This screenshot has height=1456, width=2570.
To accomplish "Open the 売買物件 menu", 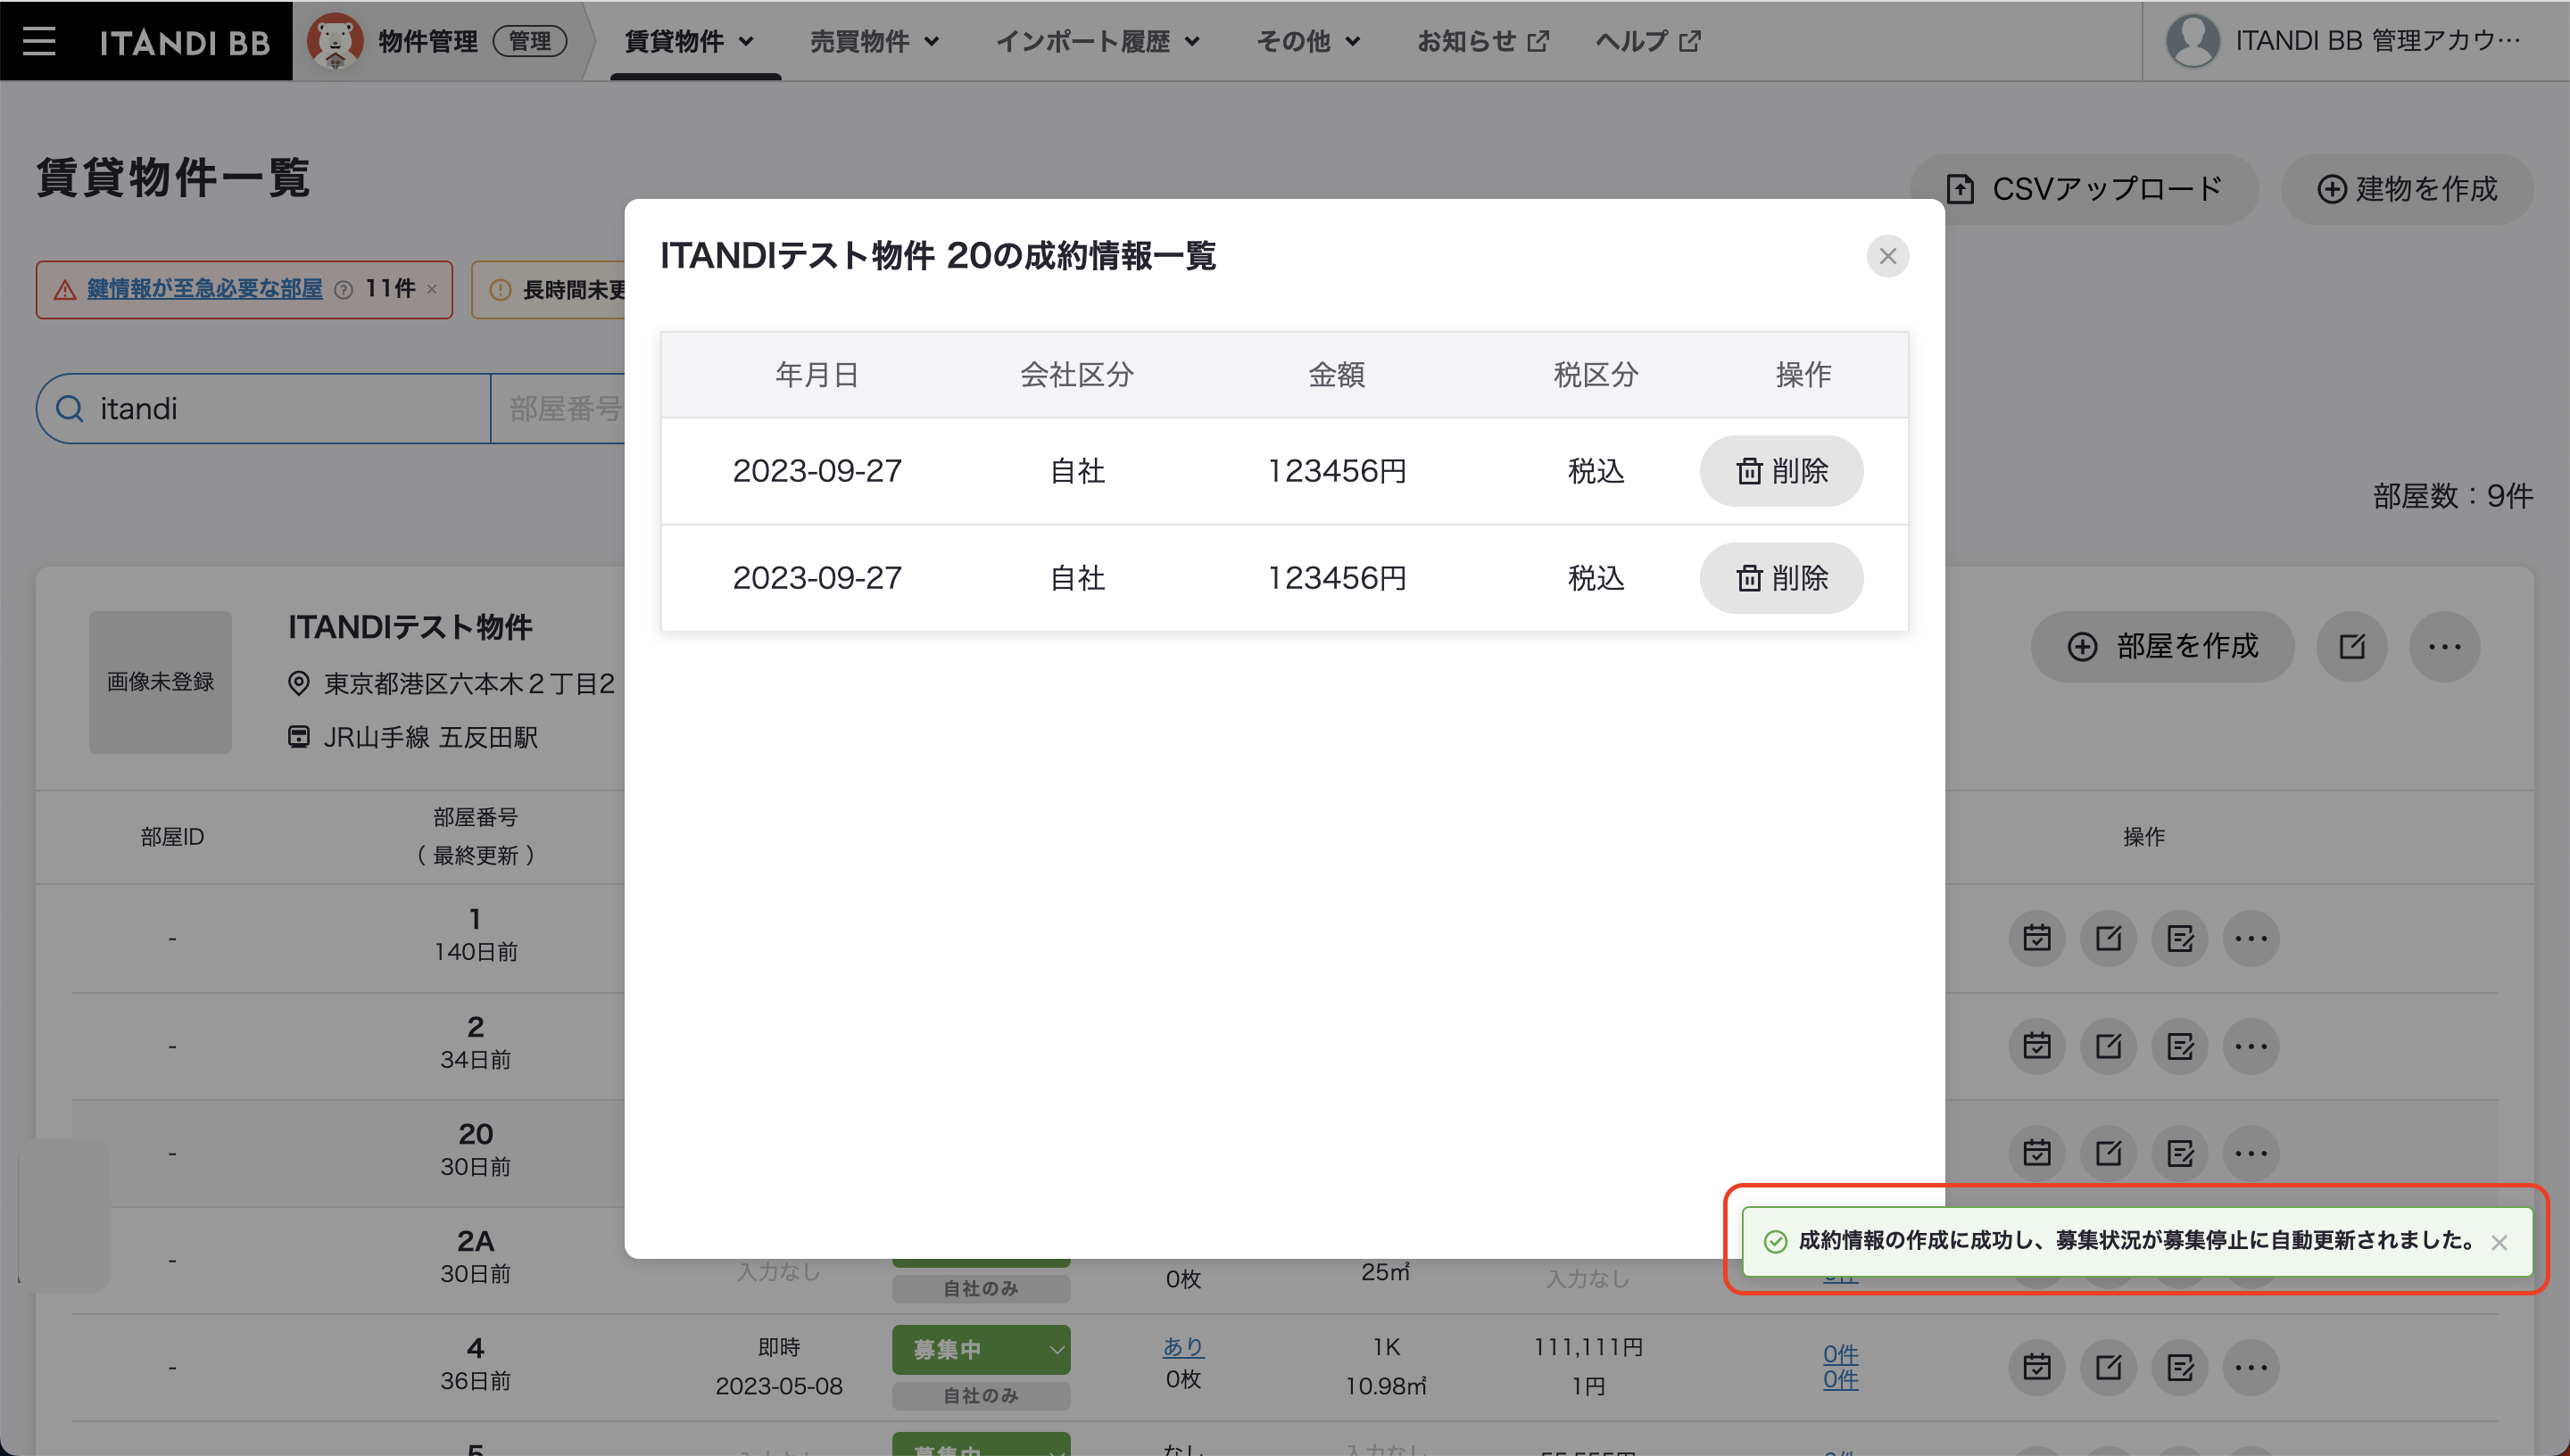I will pos(874,41).
